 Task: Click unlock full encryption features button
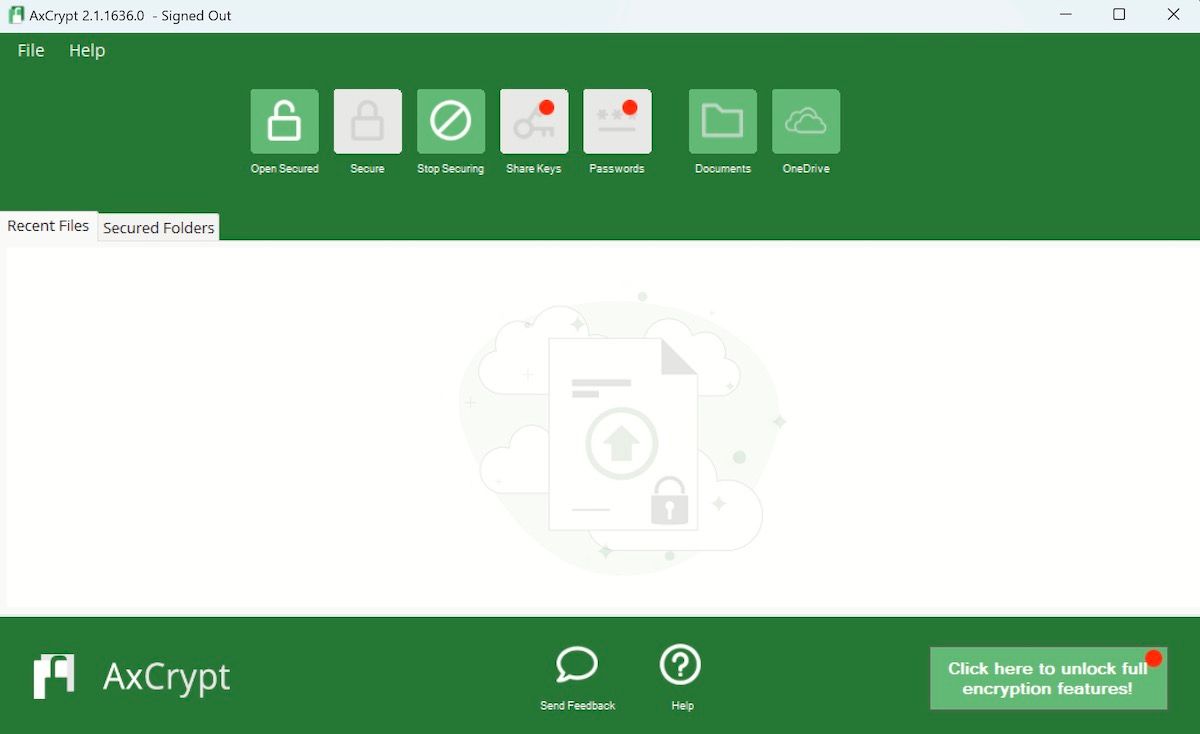click(1048, 678)
